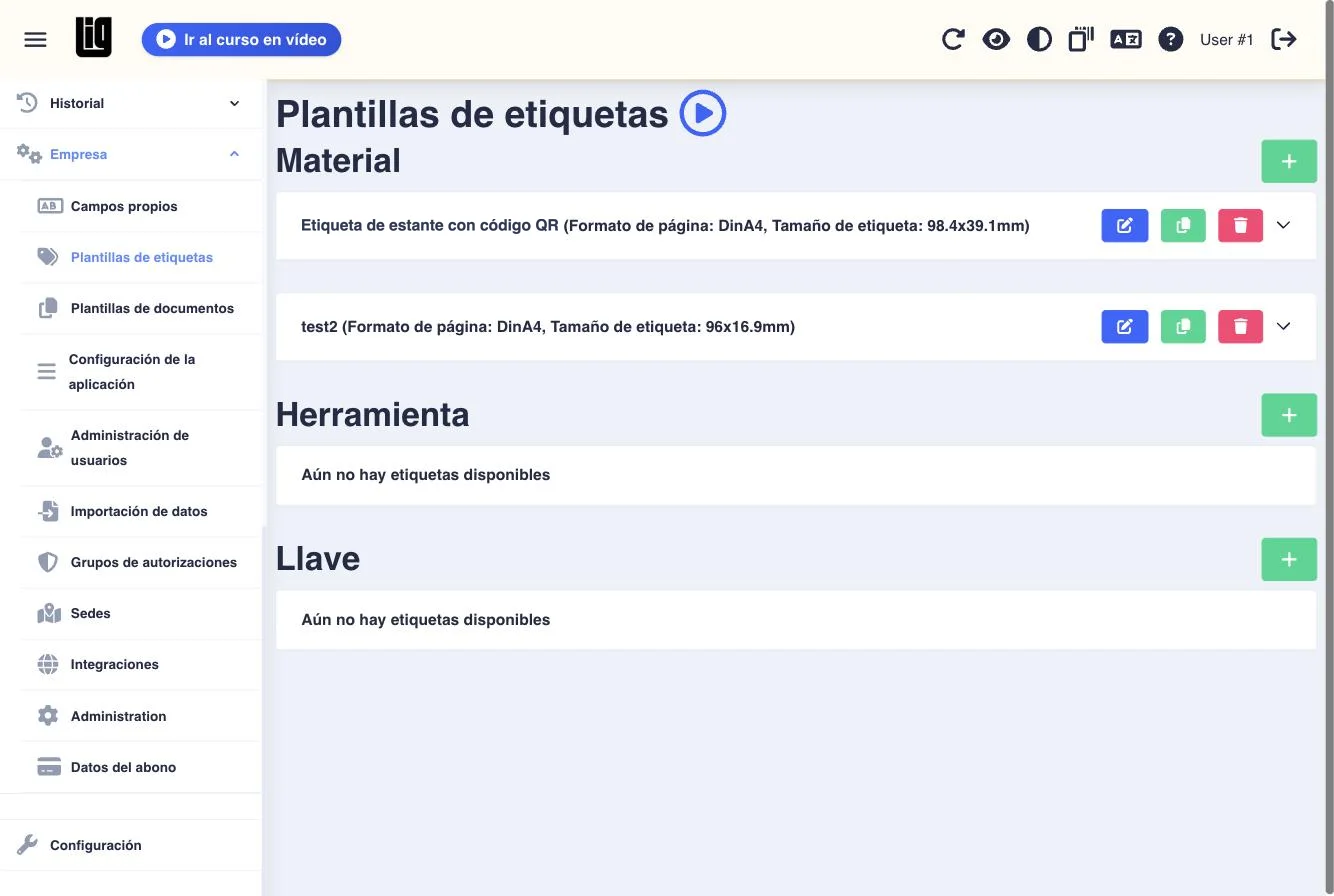Click the shield icon beside Grupos de autorizaciones

pyautogui.click(x=48, y=562)
